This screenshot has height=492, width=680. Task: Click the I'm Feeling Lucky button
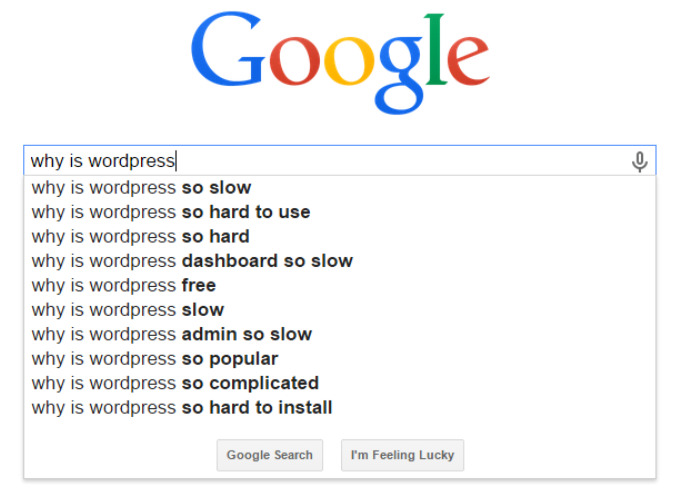(x=402, y=455)
